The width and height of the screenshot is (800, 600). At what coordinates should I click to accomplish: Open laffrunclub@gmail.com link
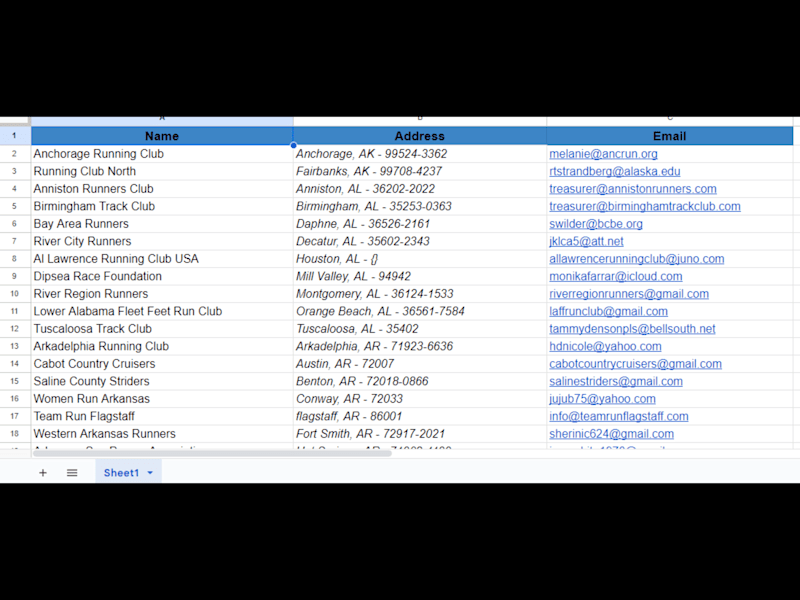click(608, 311)
